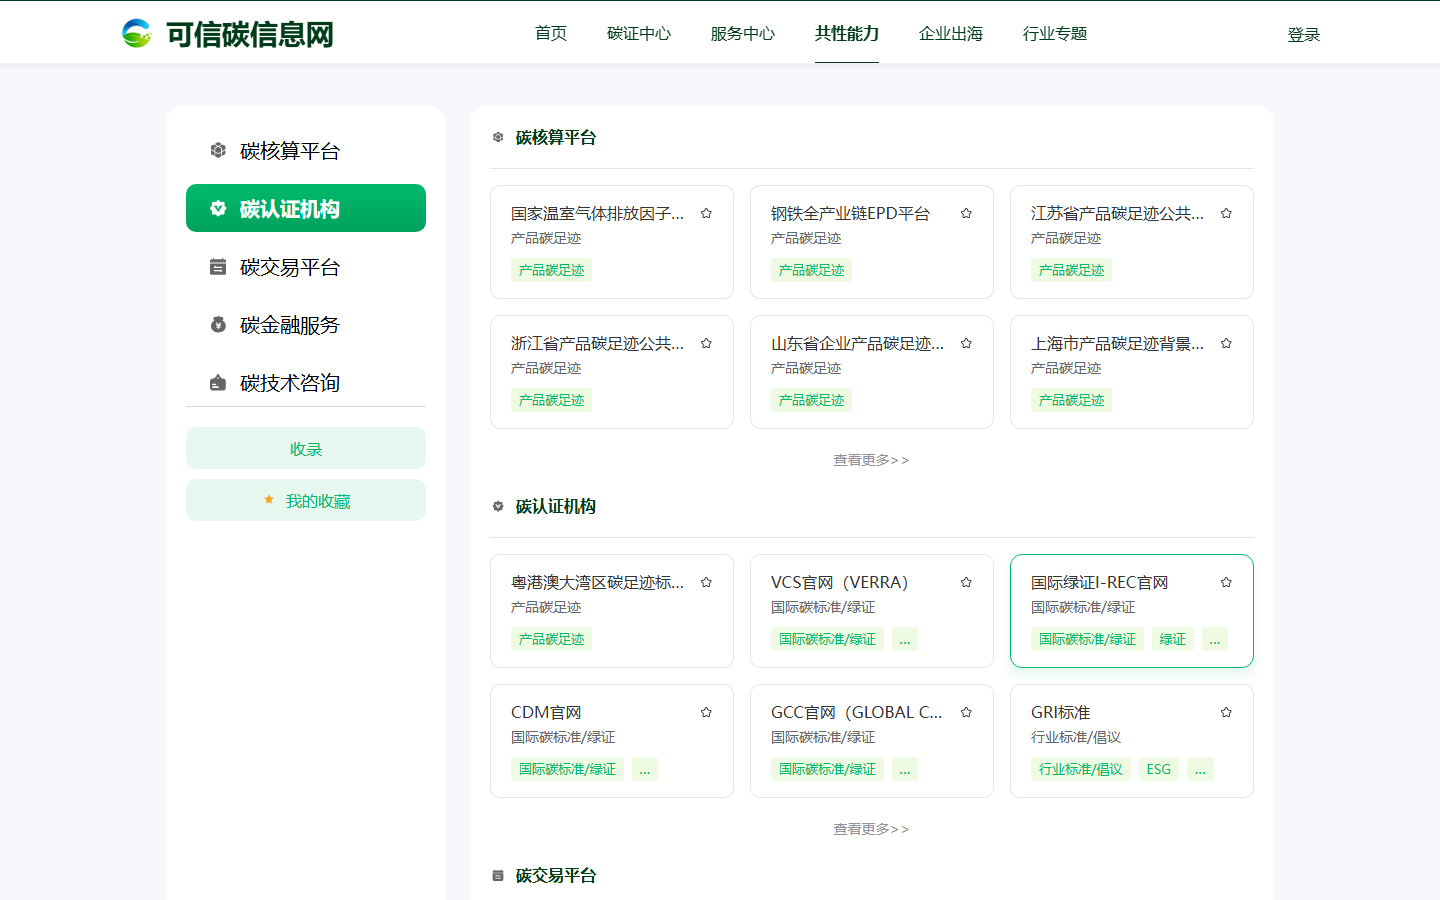
Task: Open 企业出海 navigation item
Action: tap(951, 33)
